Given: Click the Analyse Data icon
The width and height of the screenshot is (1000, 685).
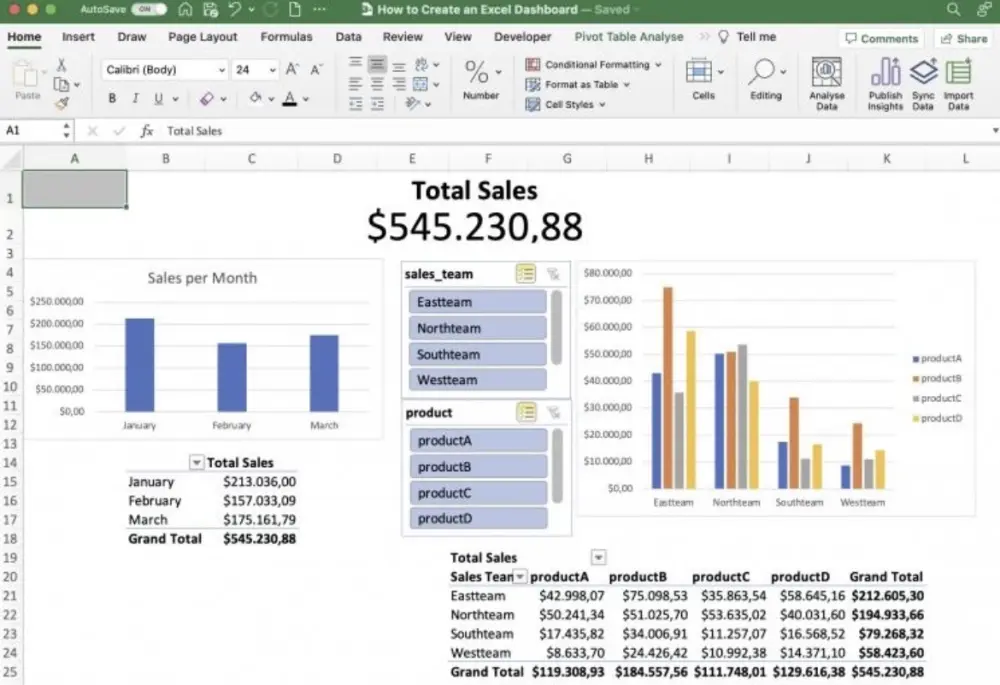Looking at the screenshot, I should point(827,83).
